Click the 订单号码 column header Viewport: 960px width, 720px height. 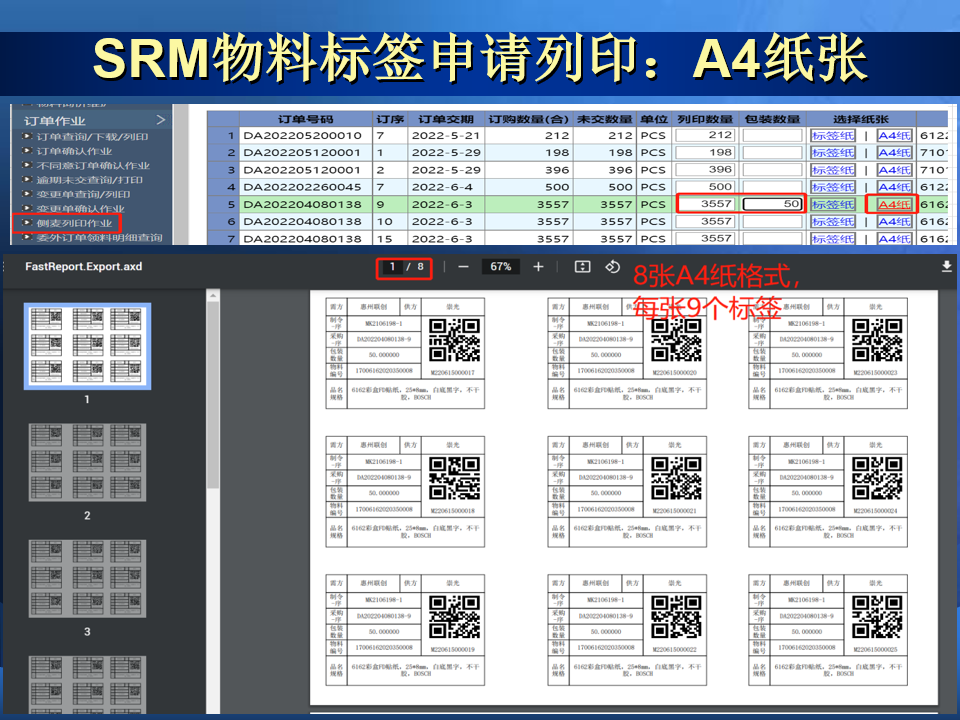pyautogui.click(x=306, y=119)
